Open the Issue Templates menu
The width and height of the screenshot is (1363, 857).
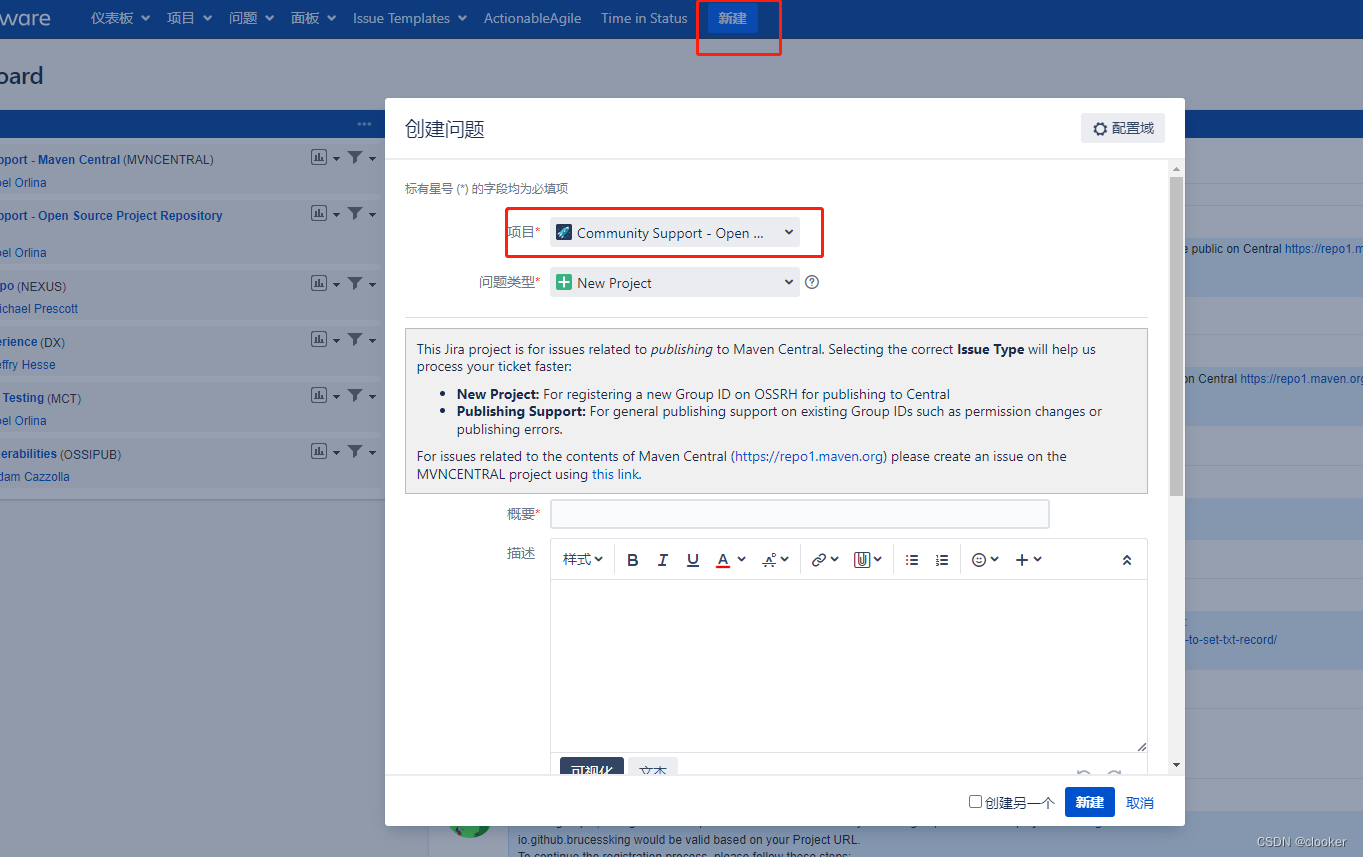(x=410, y=18)
